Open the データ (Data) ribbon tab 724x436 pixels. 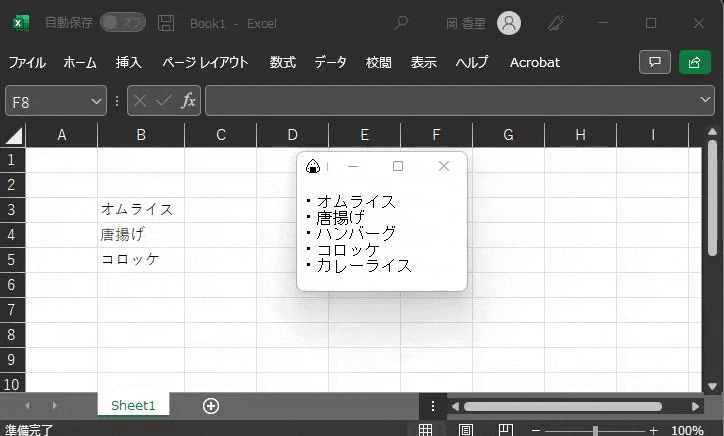tap(330, 62)
